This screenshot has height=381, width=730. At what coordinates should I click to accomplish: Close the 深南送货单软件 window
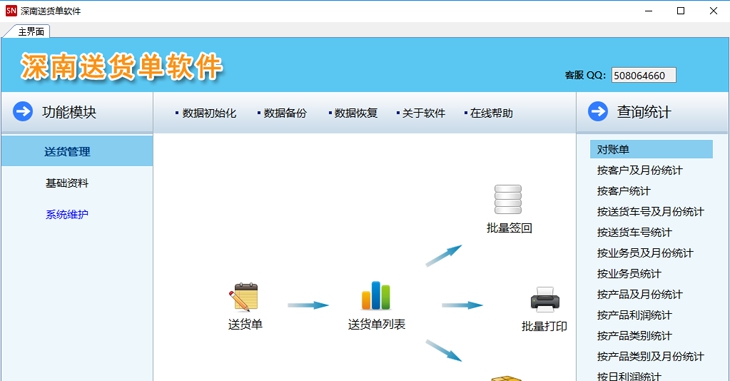point(713,11)
